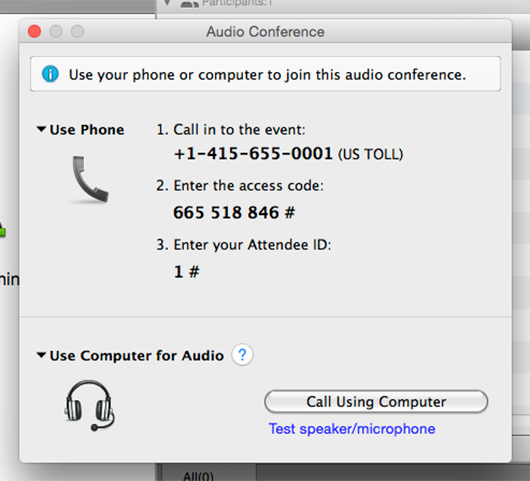Click the grayed-out minimize window button
Image resolution: width=530 pixels, height=481 pixels.
(56, 31)
